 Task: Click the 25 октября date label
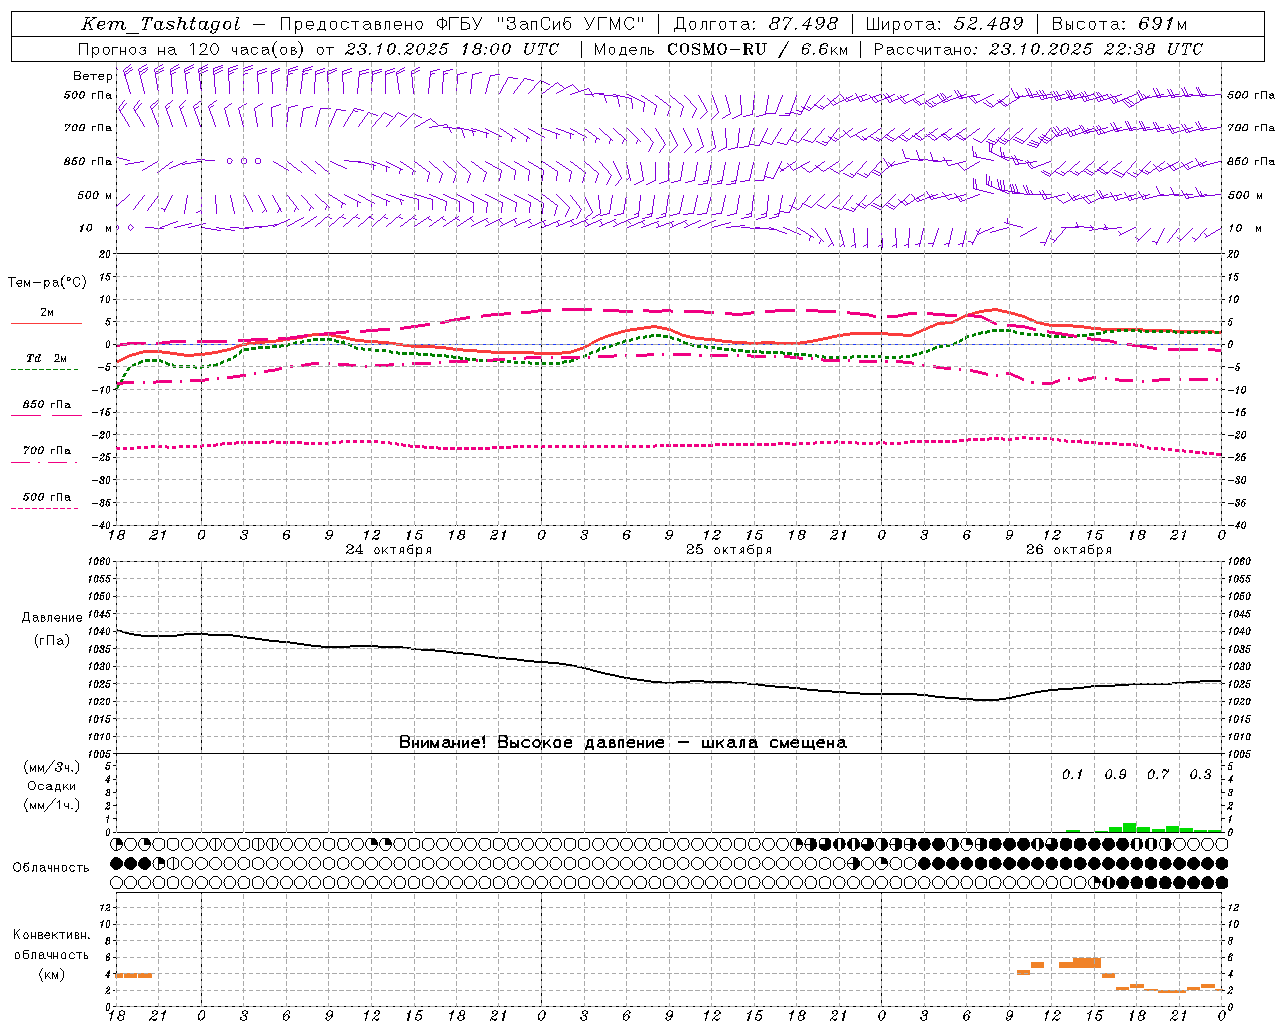coord(729,550)
